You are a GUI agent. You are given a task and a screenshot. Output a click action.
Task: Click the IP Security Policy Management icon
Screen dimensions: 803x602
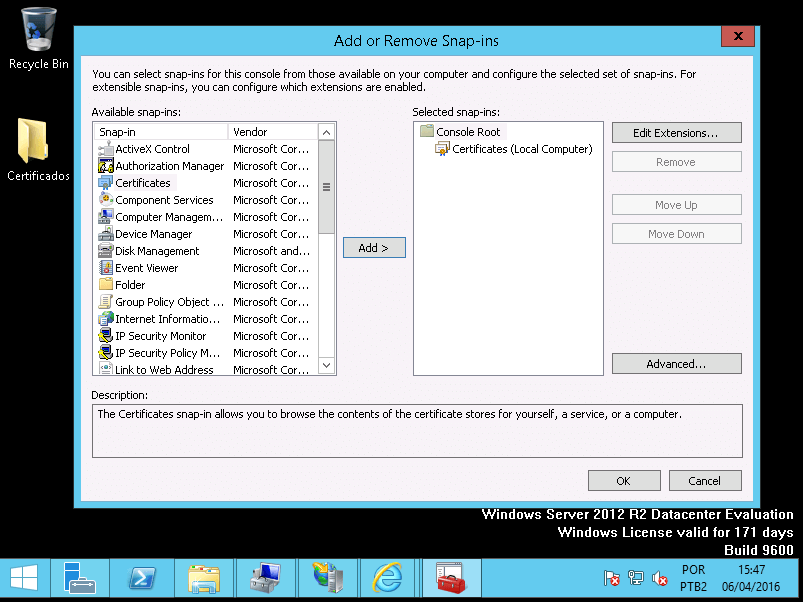tap(105, 353)
